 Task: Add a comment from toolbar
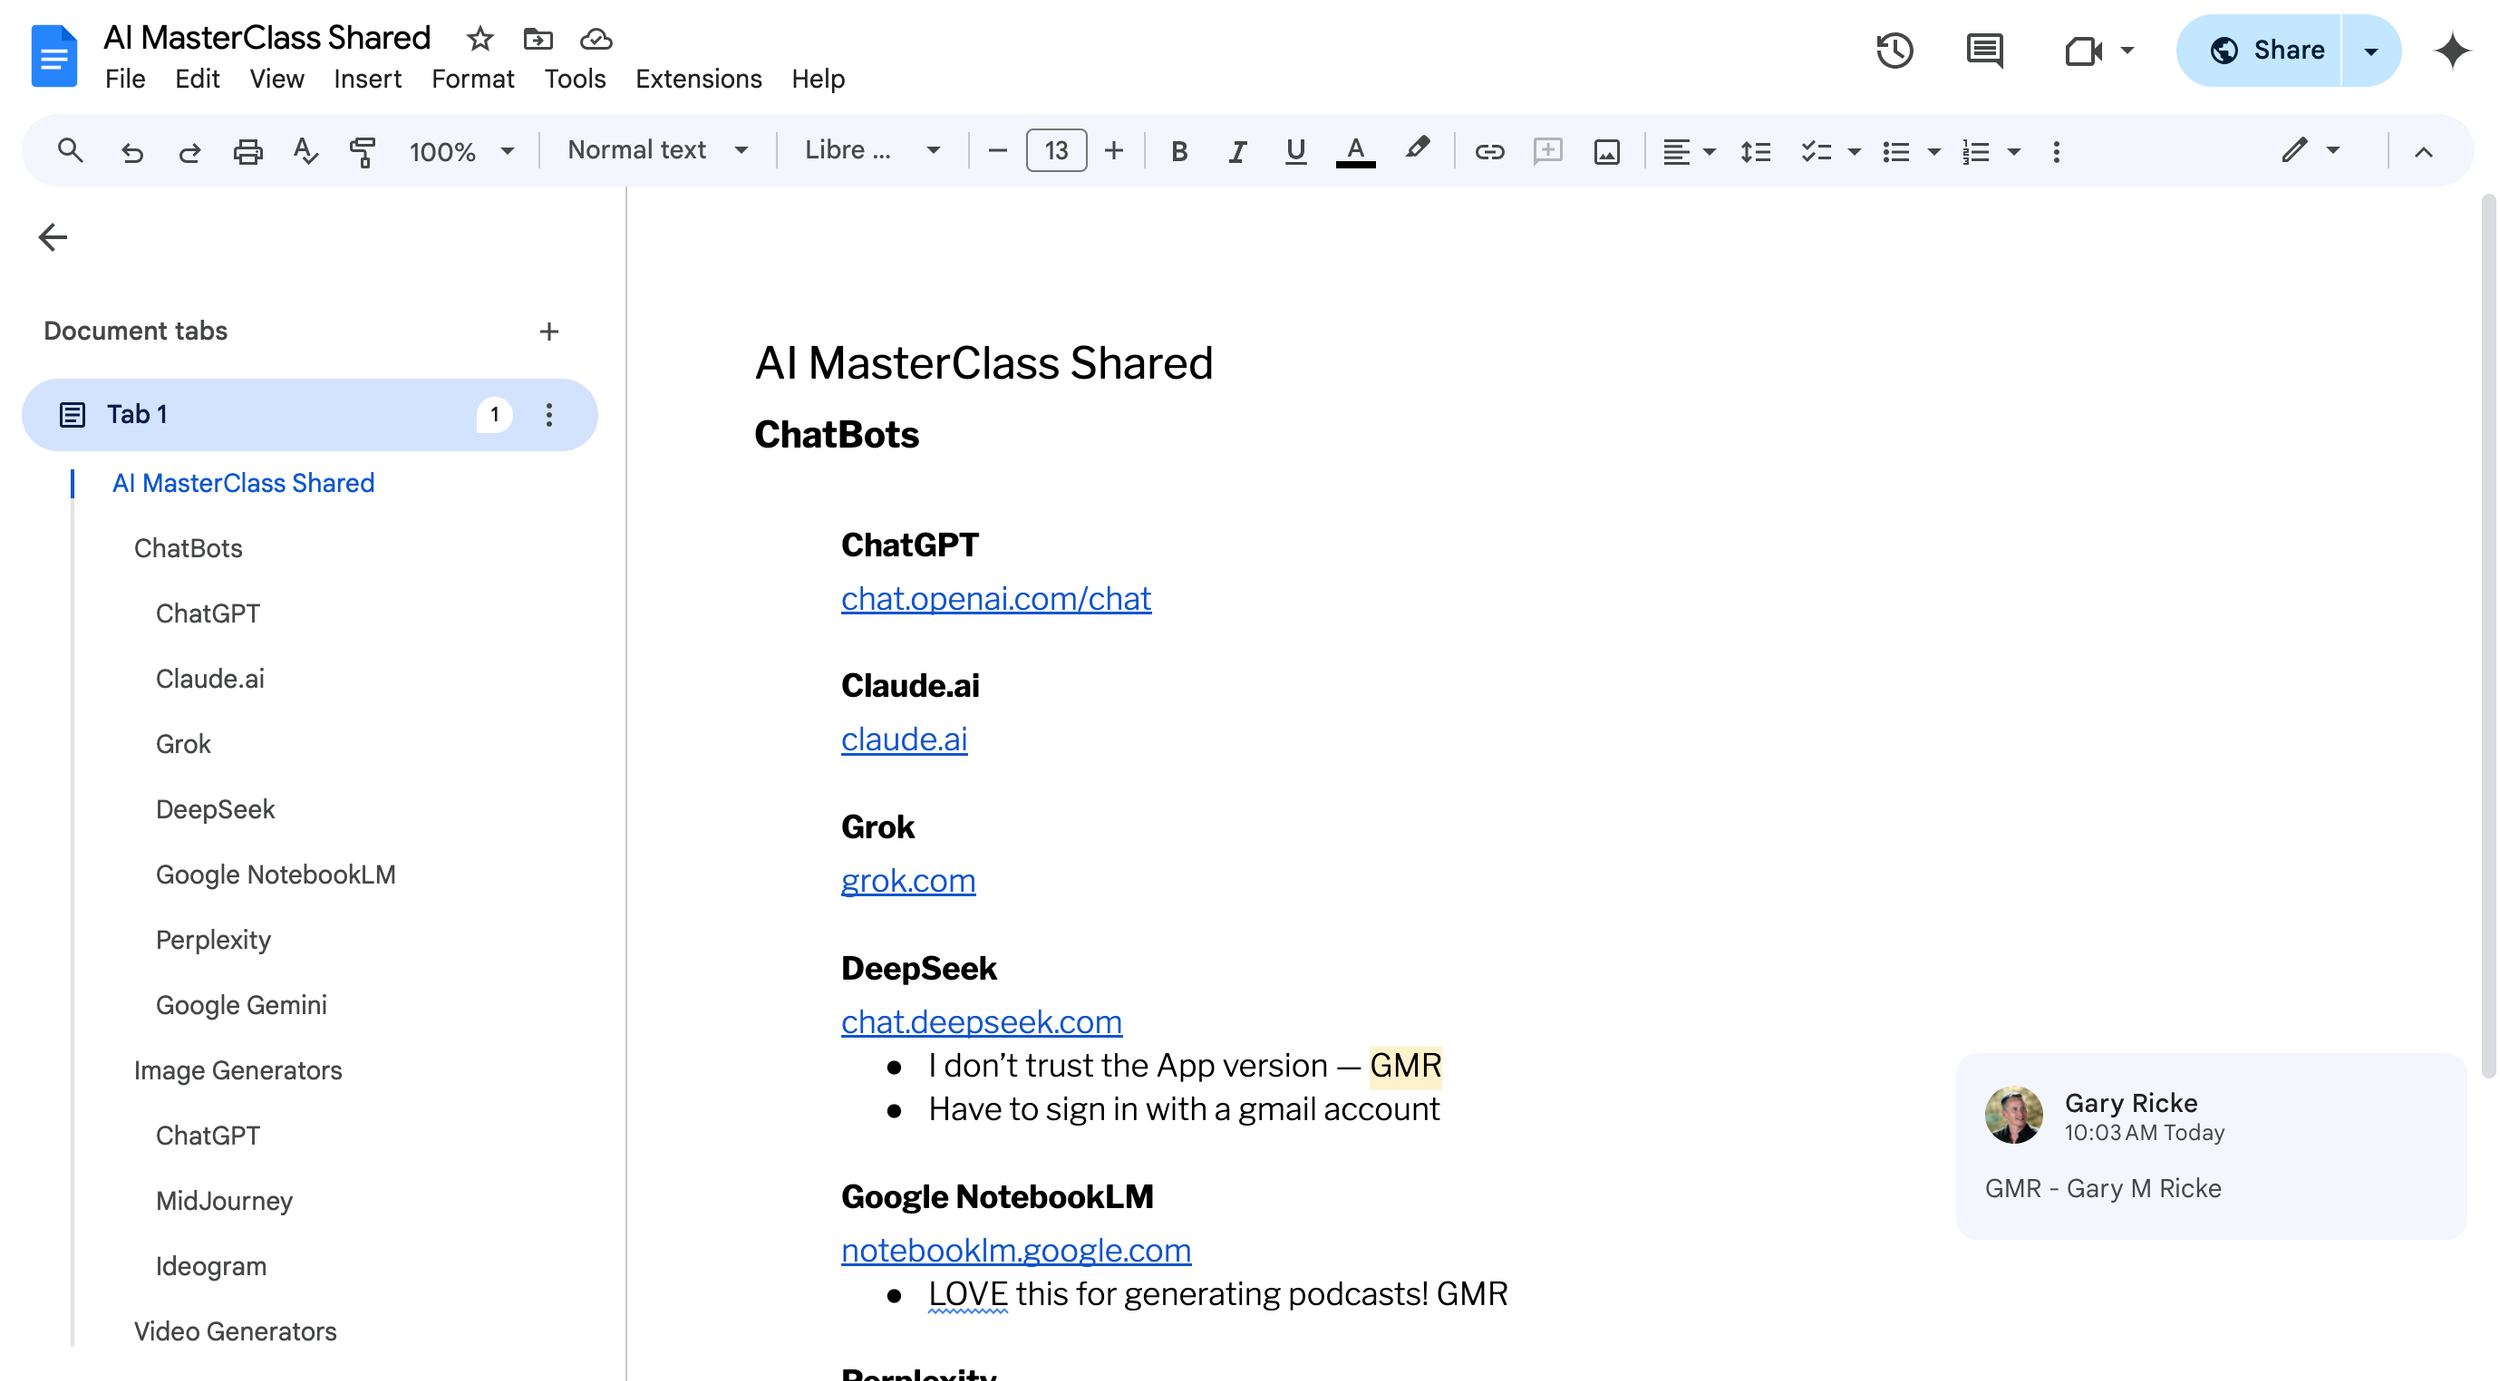pos(1547,151)
